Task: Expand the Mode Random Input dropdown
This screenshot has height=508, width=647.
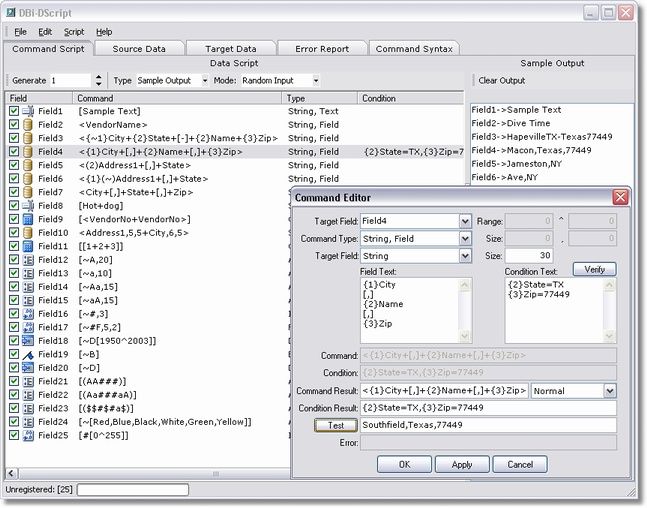Action: (316, 80)
